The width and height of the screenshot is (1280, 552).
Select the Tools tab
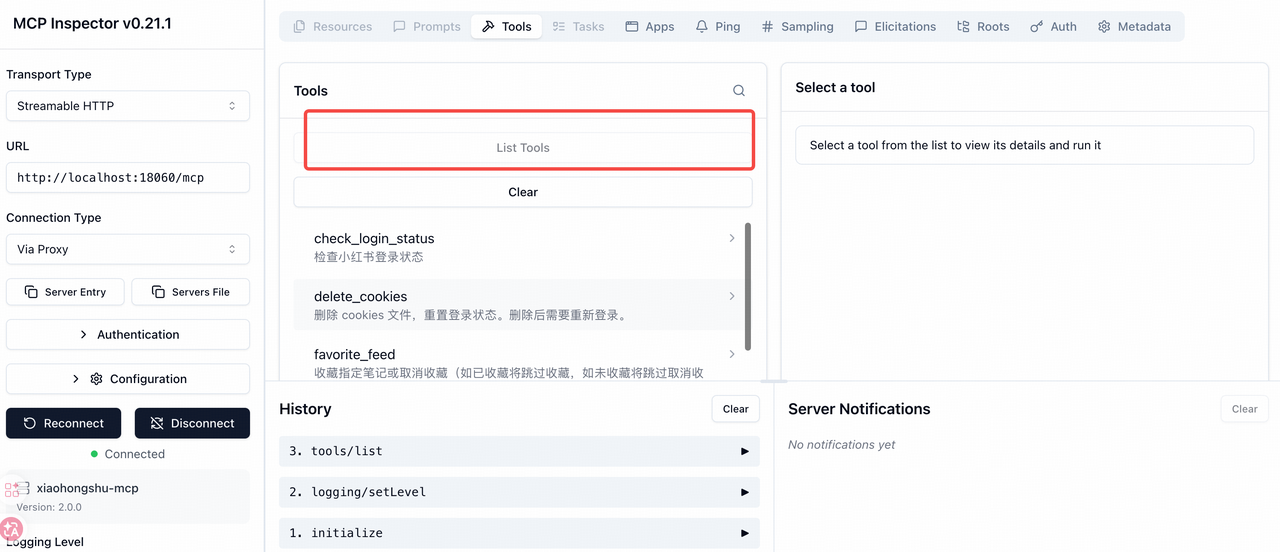click(x=506, y=27)
